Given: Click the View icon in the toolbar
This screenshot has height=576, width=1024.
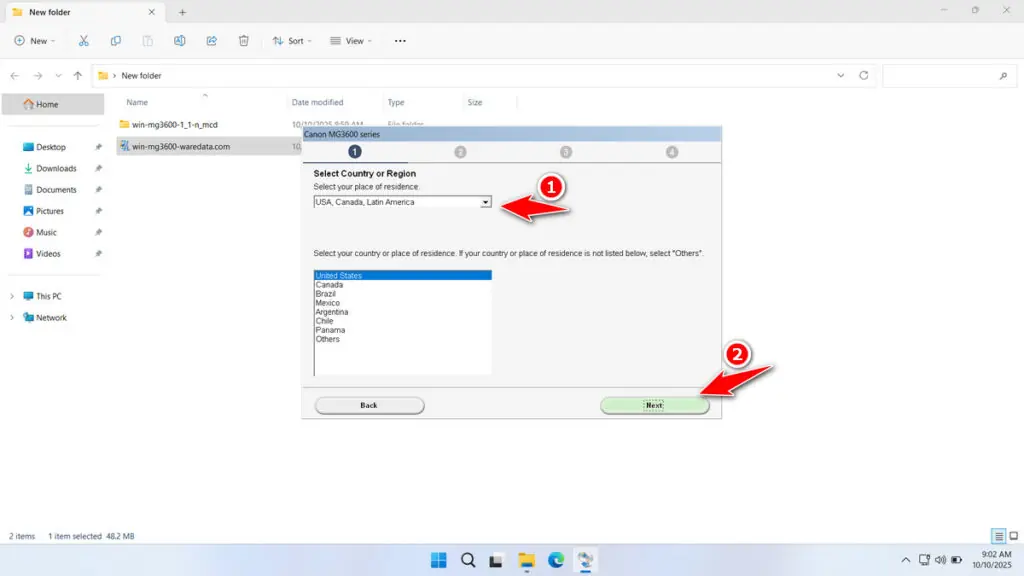Looking at the screenshot, I should click(350, 40).
